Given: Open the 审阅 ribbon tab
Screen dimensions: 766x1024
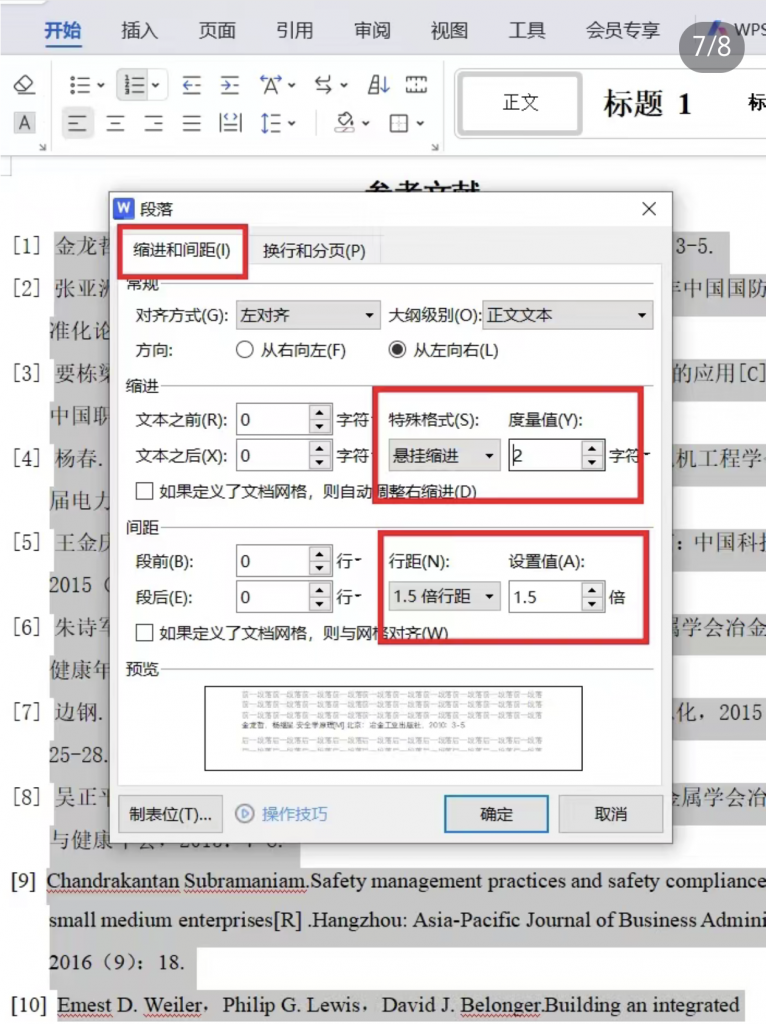Looking at the screenshot, I should click(x=372, y=31).
